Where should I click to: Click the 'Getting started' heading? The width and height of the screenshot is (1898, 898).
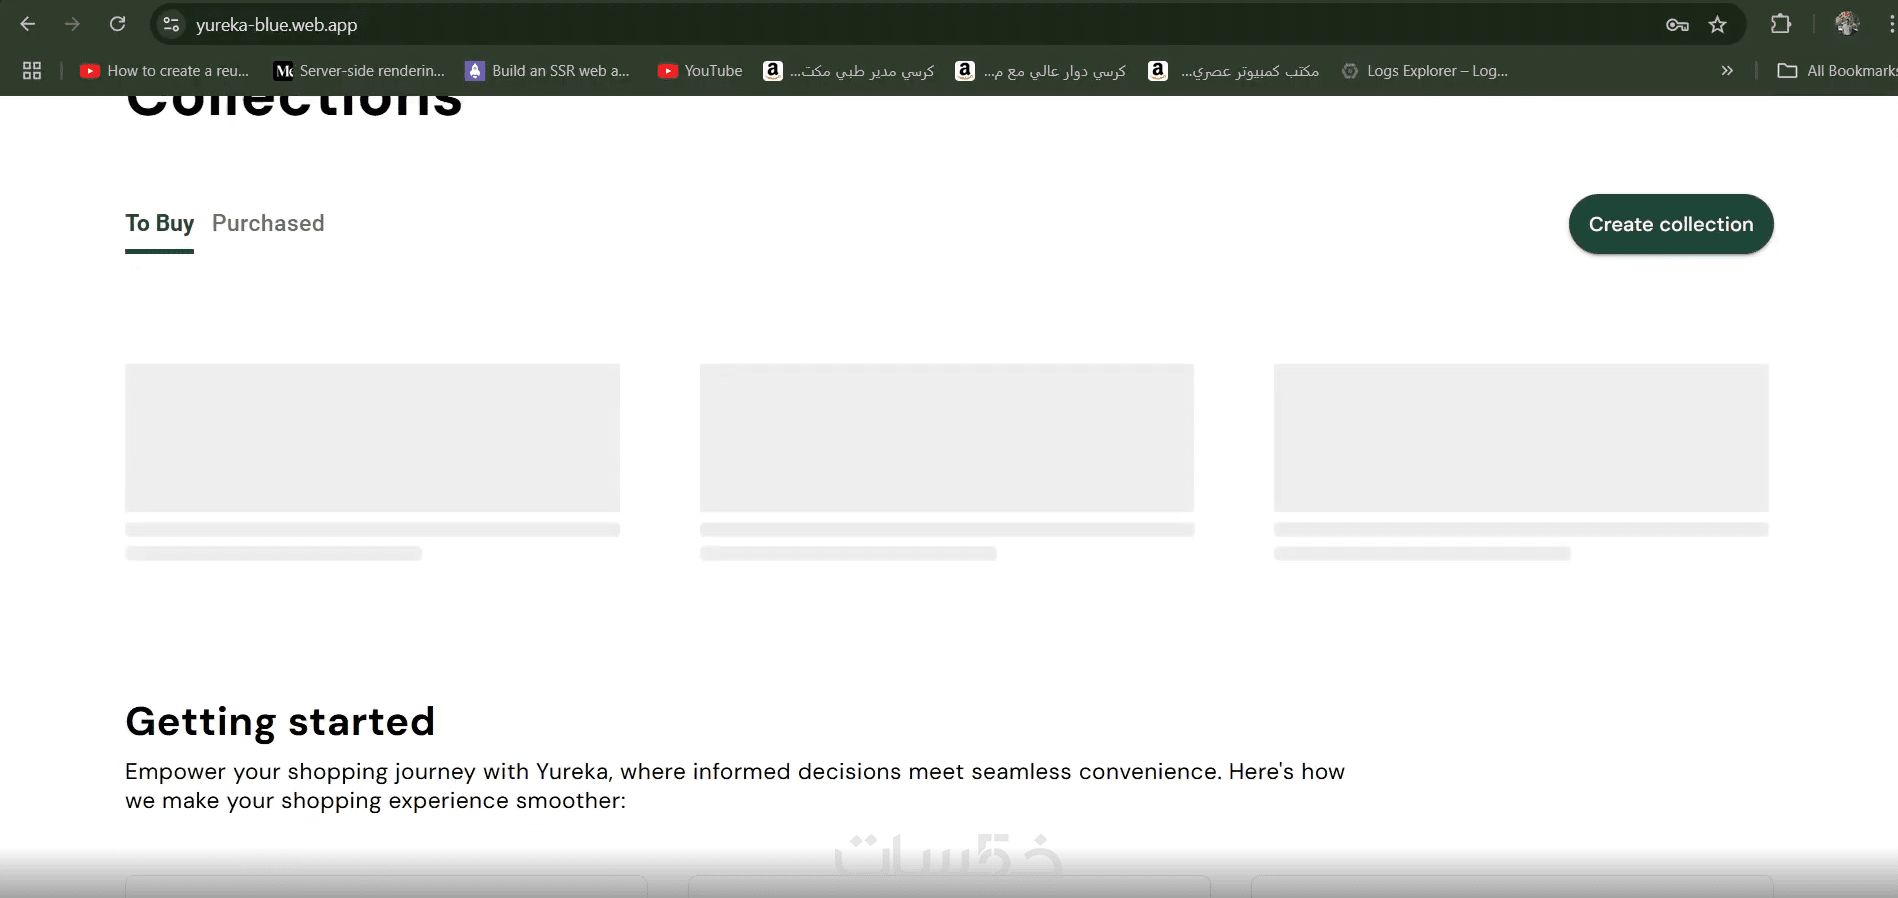tap(280, 722)
